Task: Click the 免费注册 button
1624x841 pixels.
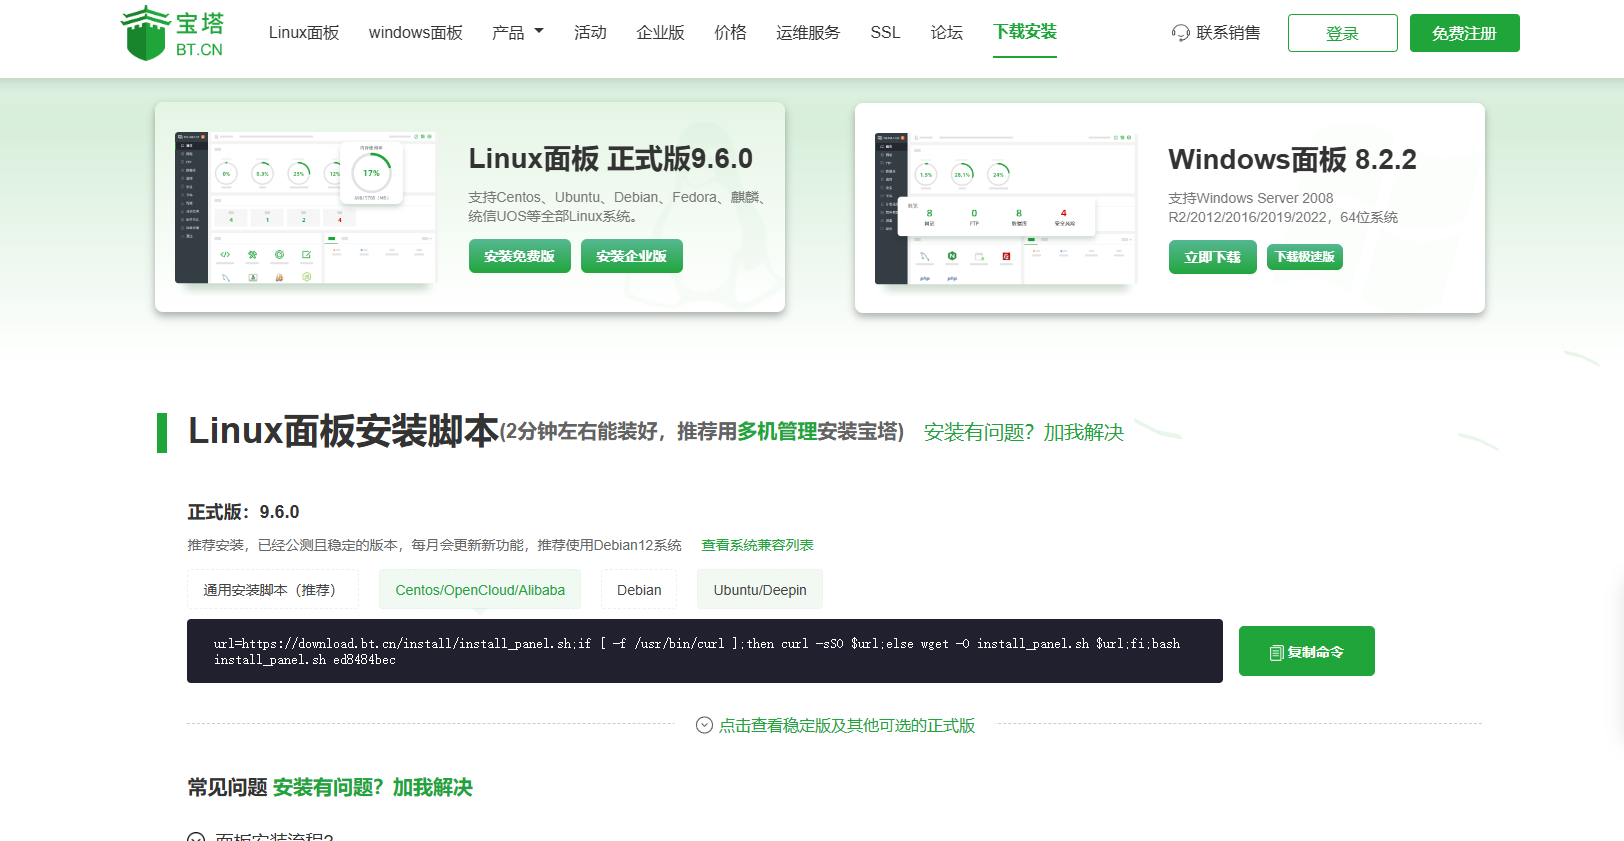Action: [1464, 33]
